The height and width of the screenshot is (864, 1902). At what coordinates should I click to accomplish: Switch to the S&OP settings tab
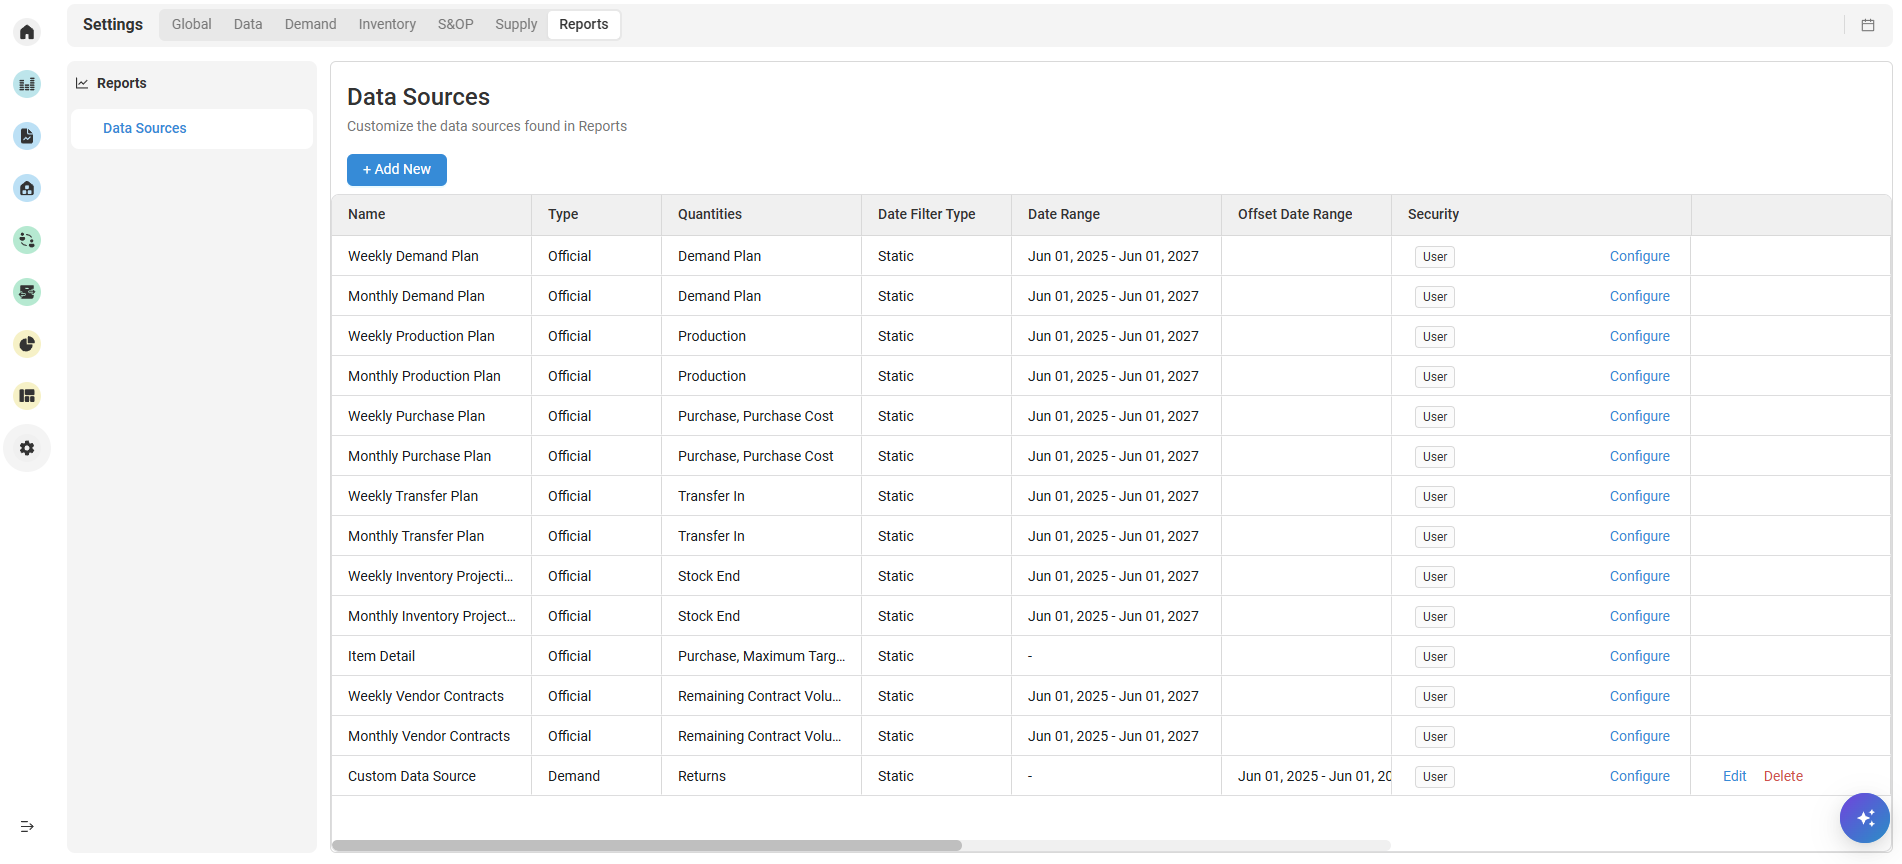pyautogui.click(x=455, y=25)
